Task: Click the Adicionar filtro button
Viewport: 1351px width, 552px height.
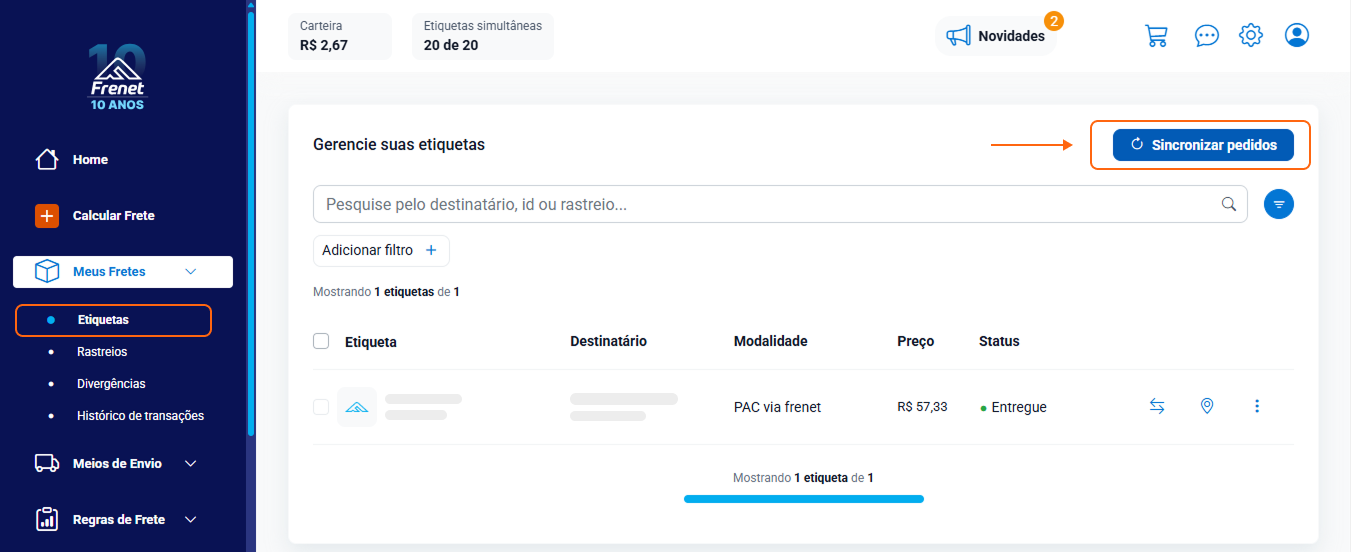Action: (x=381, y=251)
